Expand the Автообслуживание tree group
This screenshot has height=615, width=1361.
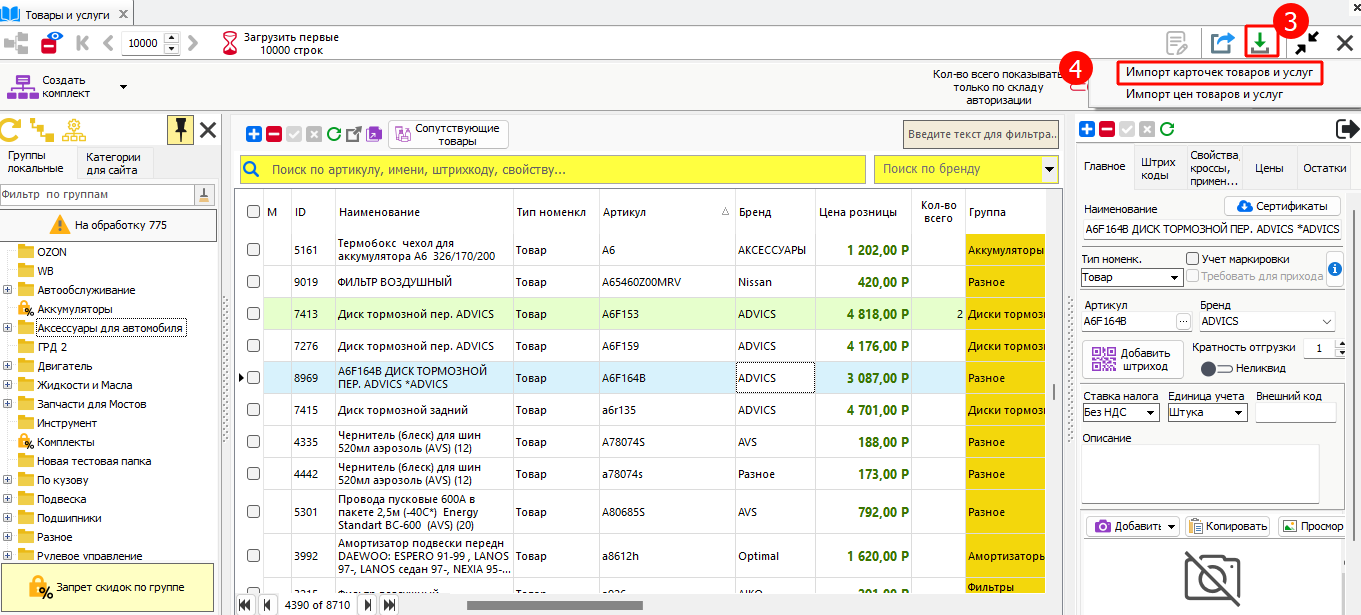tap(8, 290)
